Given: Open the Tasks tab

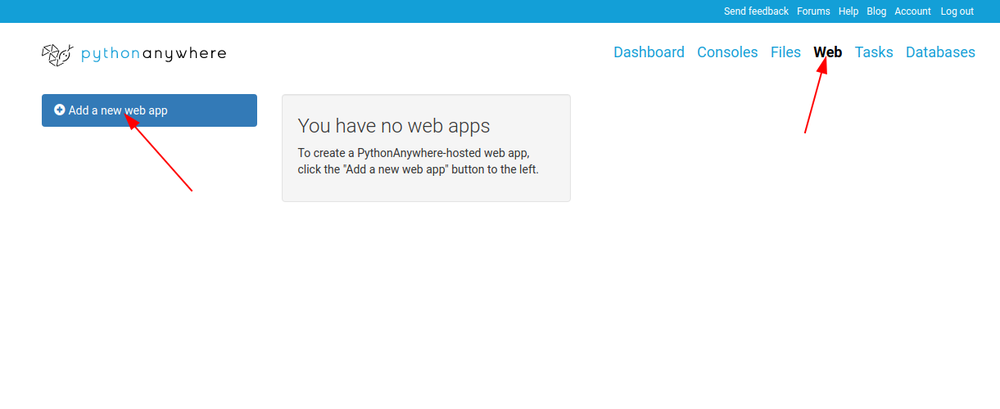Looking at the screenshot, I should click(x=874, y=52).
